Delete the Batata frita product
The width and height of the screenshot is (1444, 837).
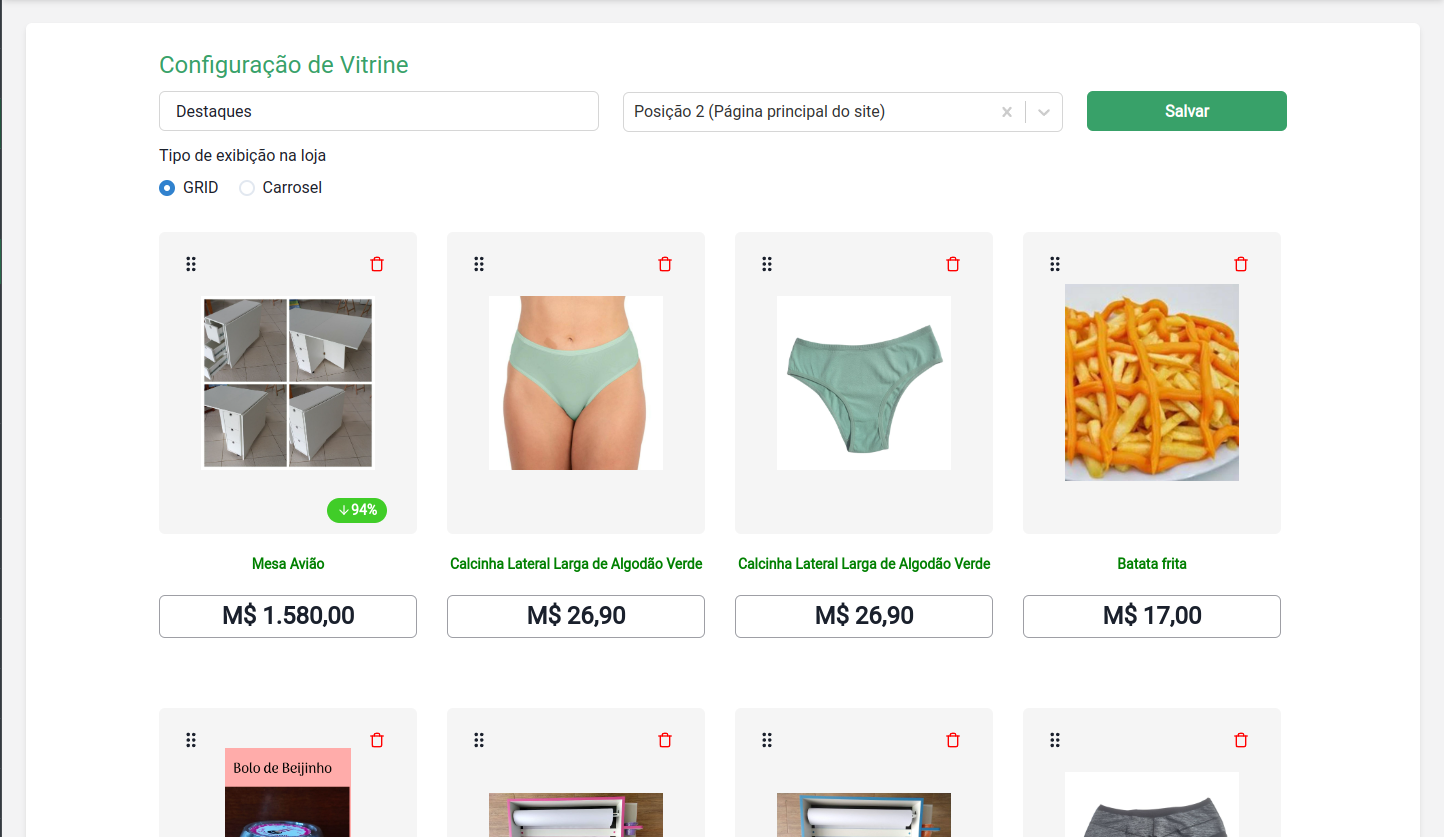coord(1240,263)
